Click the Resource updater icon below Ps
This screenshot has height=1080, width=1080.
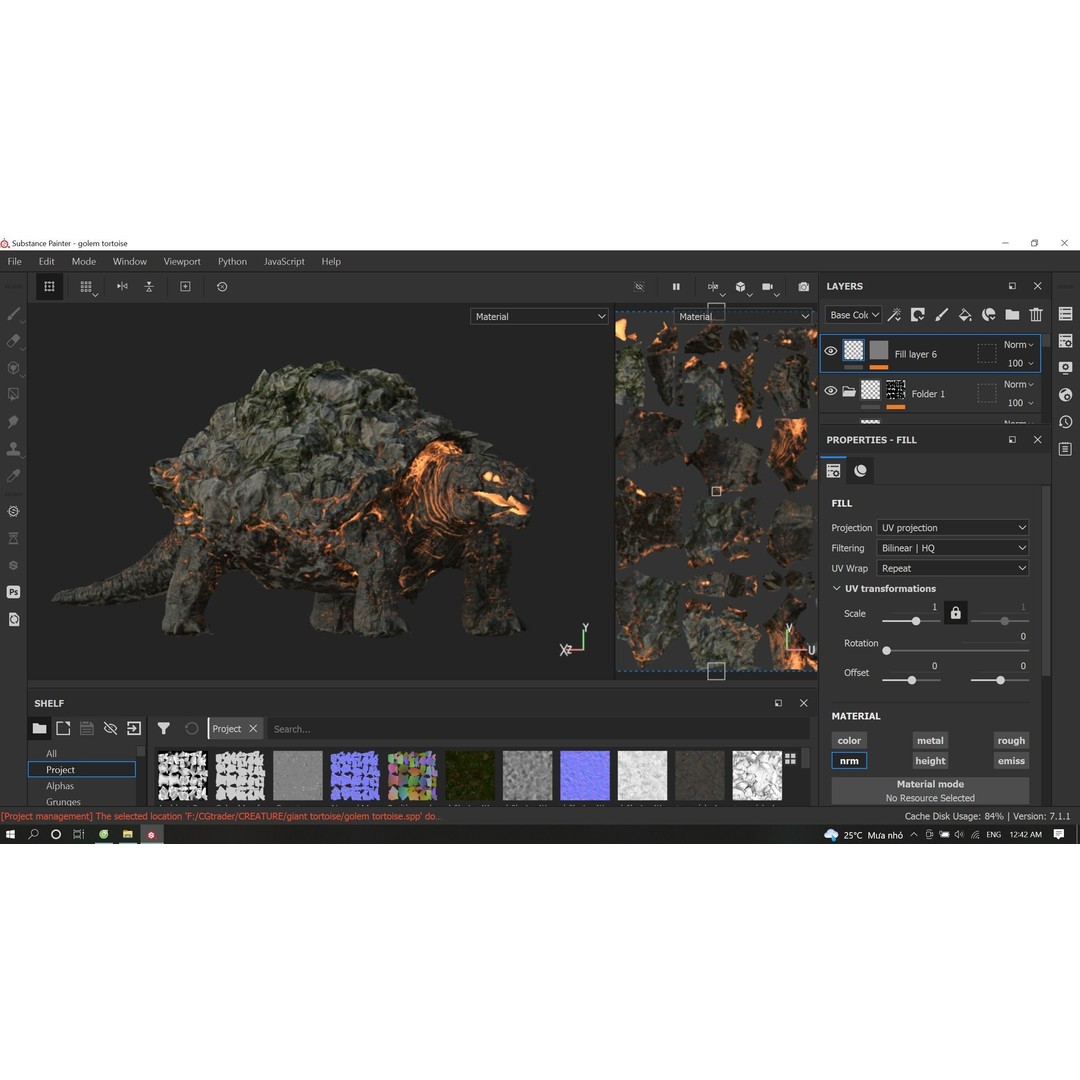(13, 620)
